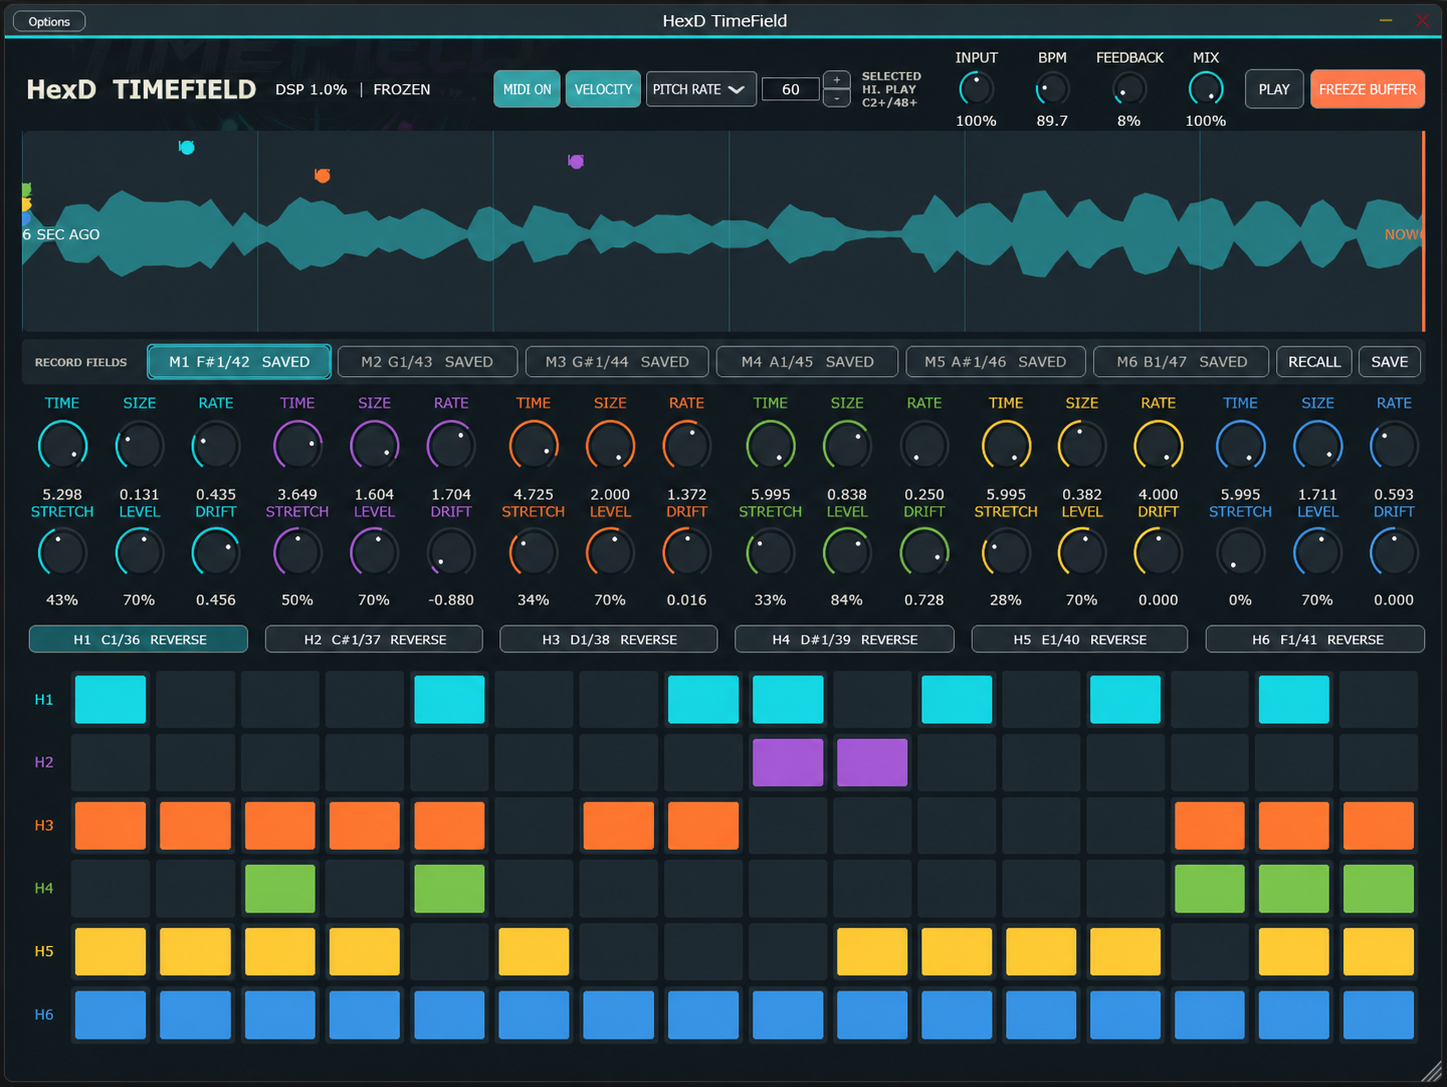Toggle H3 row first orange step
The image size is (1447, 1087).
pos(111,825)
